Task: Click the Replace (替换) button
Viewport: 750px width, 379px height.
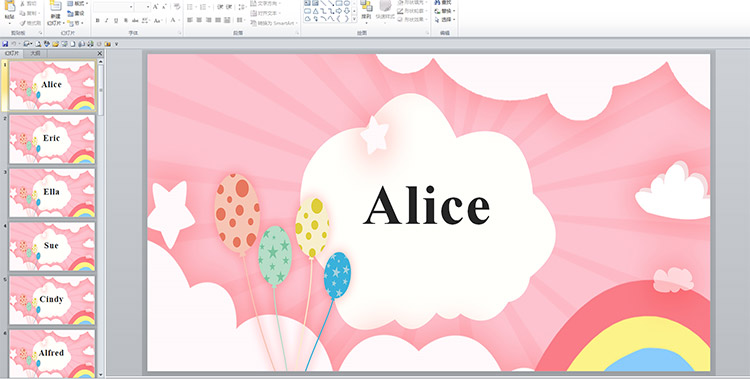Action: (x=445, y=11)
